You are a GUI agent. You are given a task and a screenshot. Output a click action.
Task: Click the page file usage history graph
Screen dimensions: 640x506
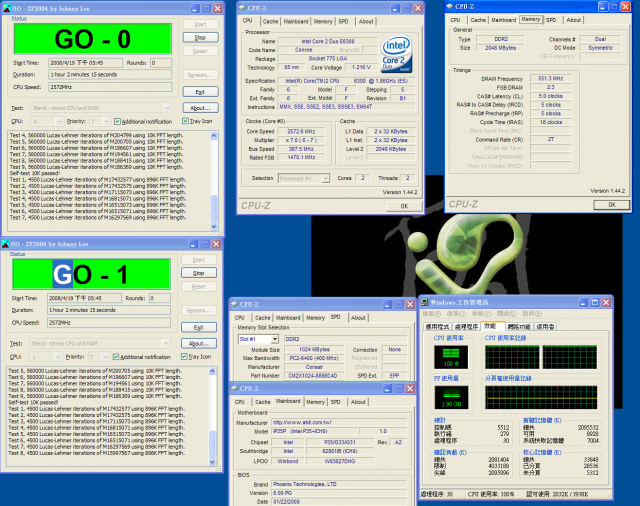tap(541, 397)
